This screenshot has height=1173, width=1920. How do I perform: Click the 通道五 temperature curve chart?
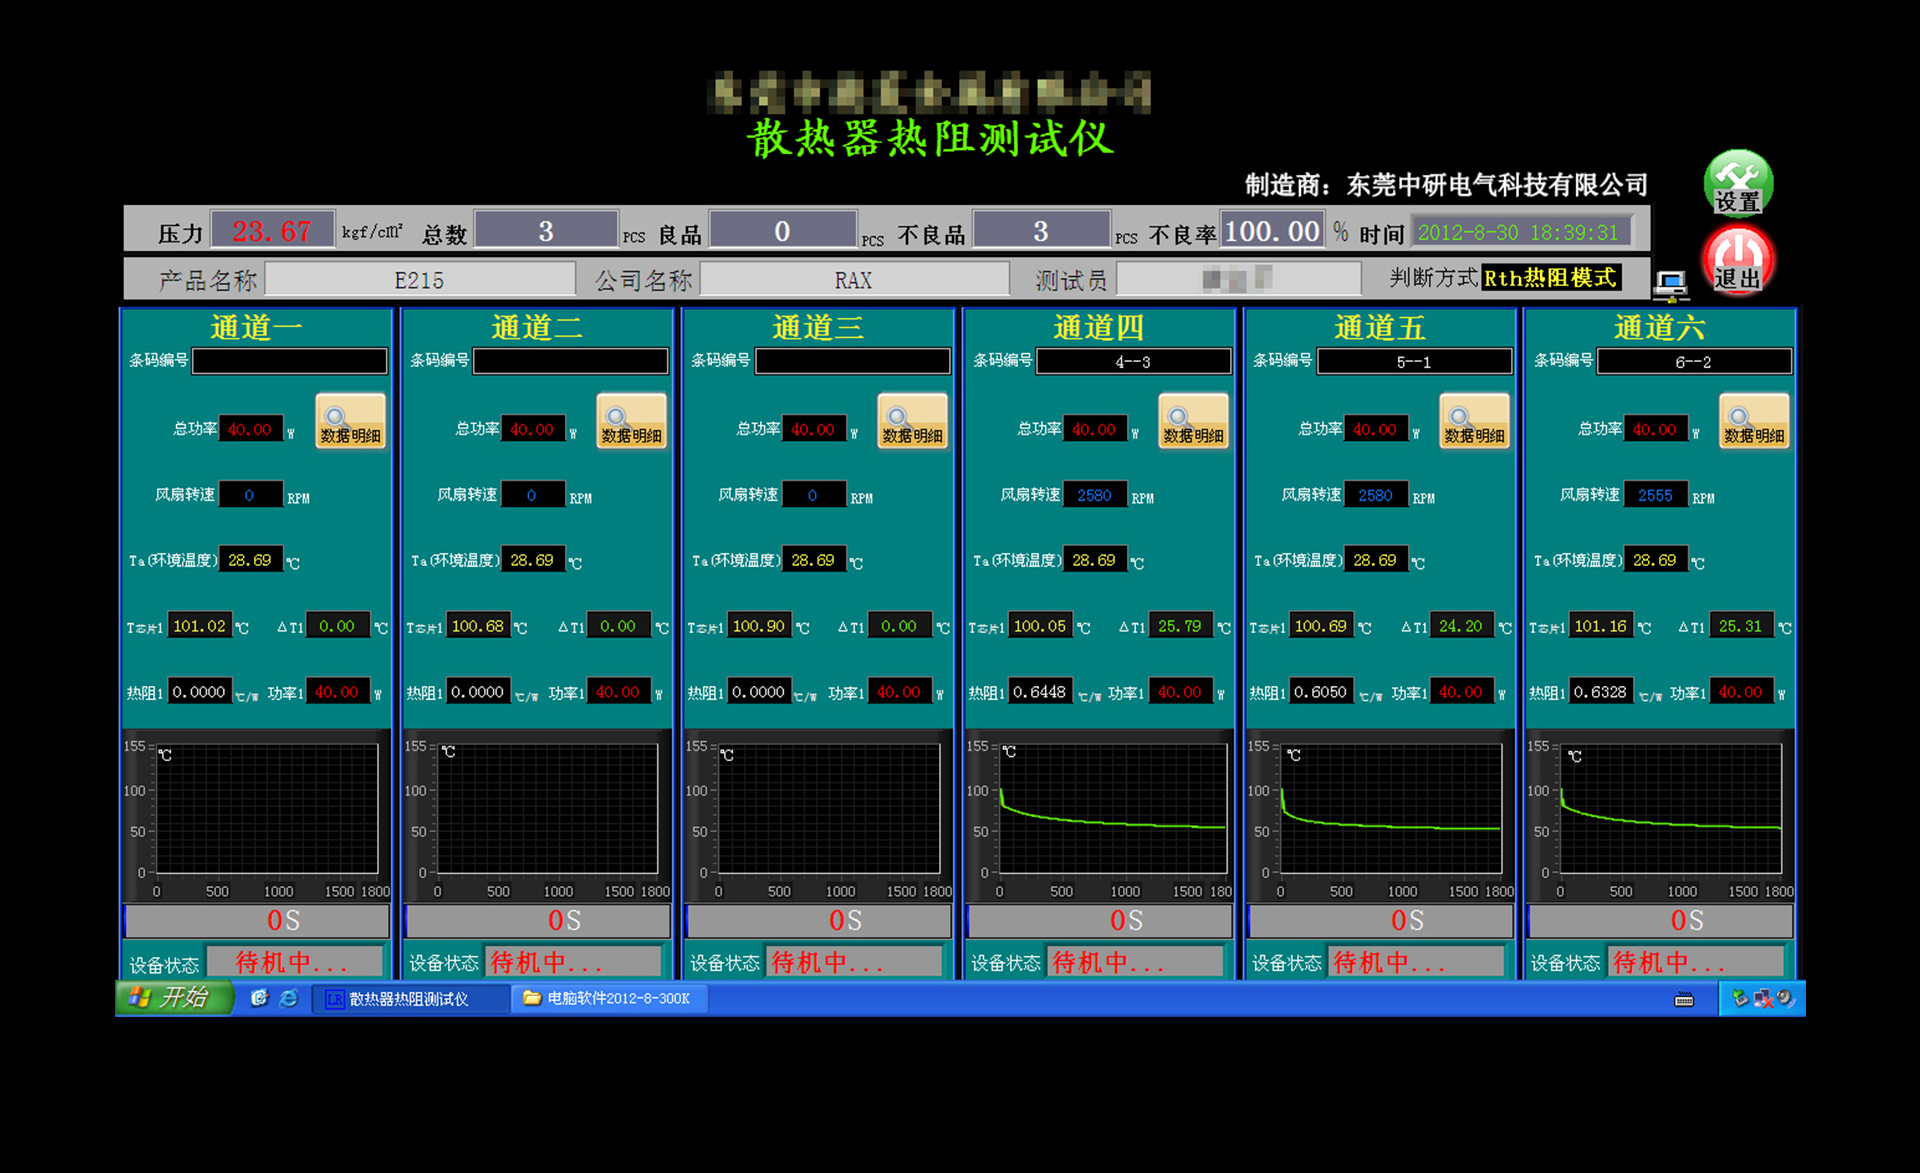coord(1390,810)
